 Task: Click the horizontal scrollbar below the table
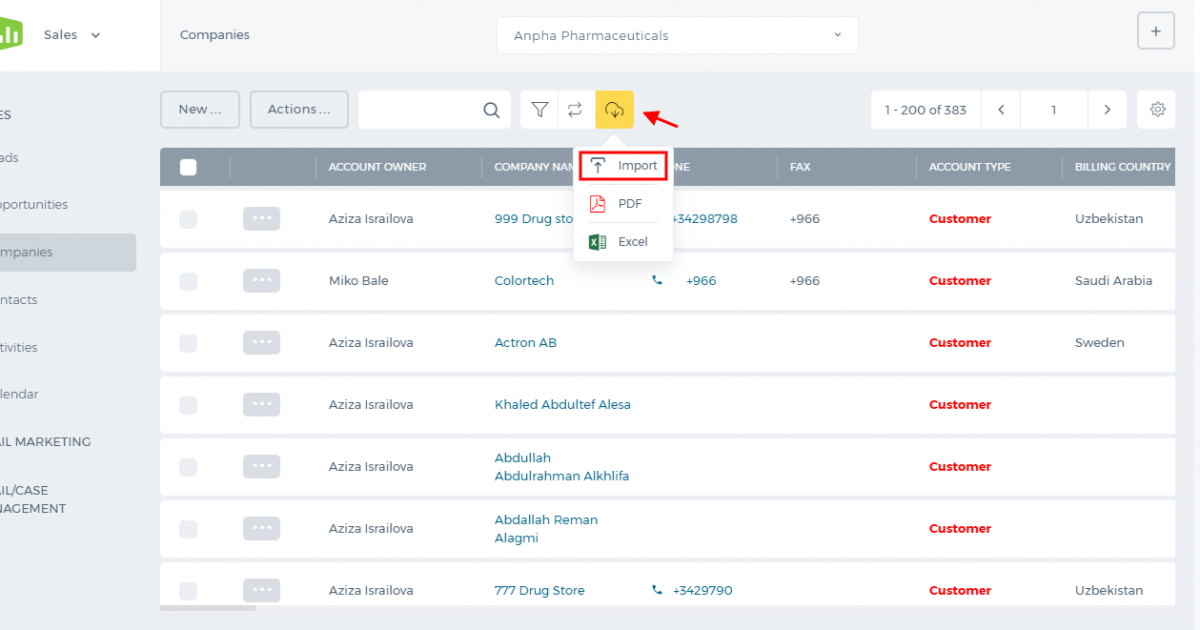pyautogui.click(x=207, y=607)
